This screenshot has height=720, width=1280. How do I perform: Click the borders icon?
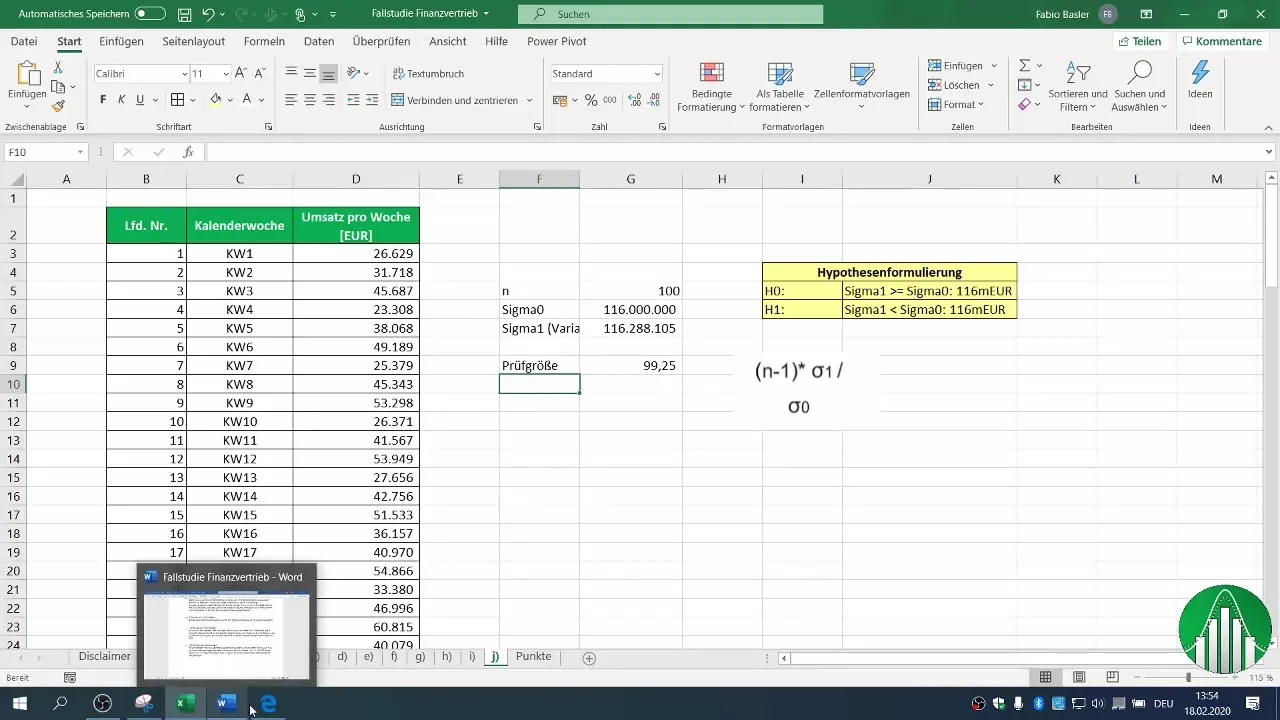click(x=177, y=100)
